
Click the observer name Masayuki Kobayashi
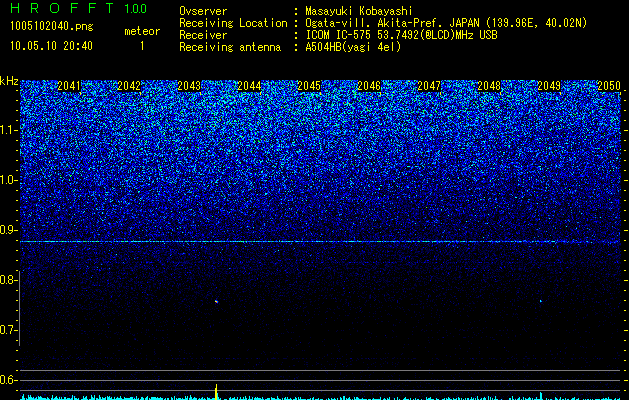(359, 11)
